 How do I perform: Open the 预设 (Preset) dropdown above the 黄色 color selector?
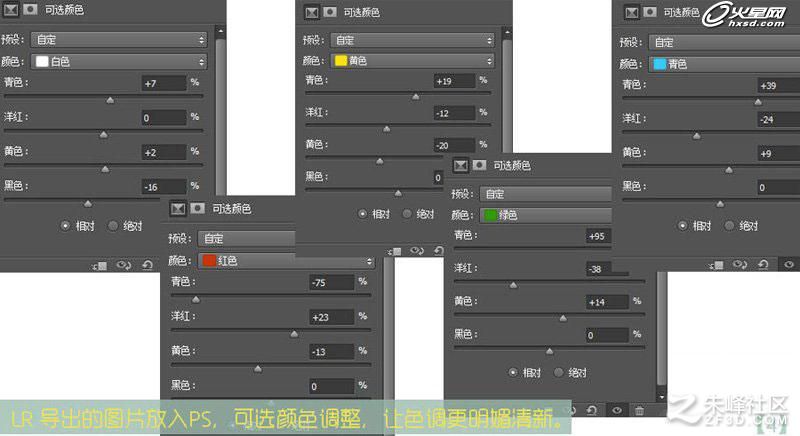pyautogui.click(x=412, y=40)
